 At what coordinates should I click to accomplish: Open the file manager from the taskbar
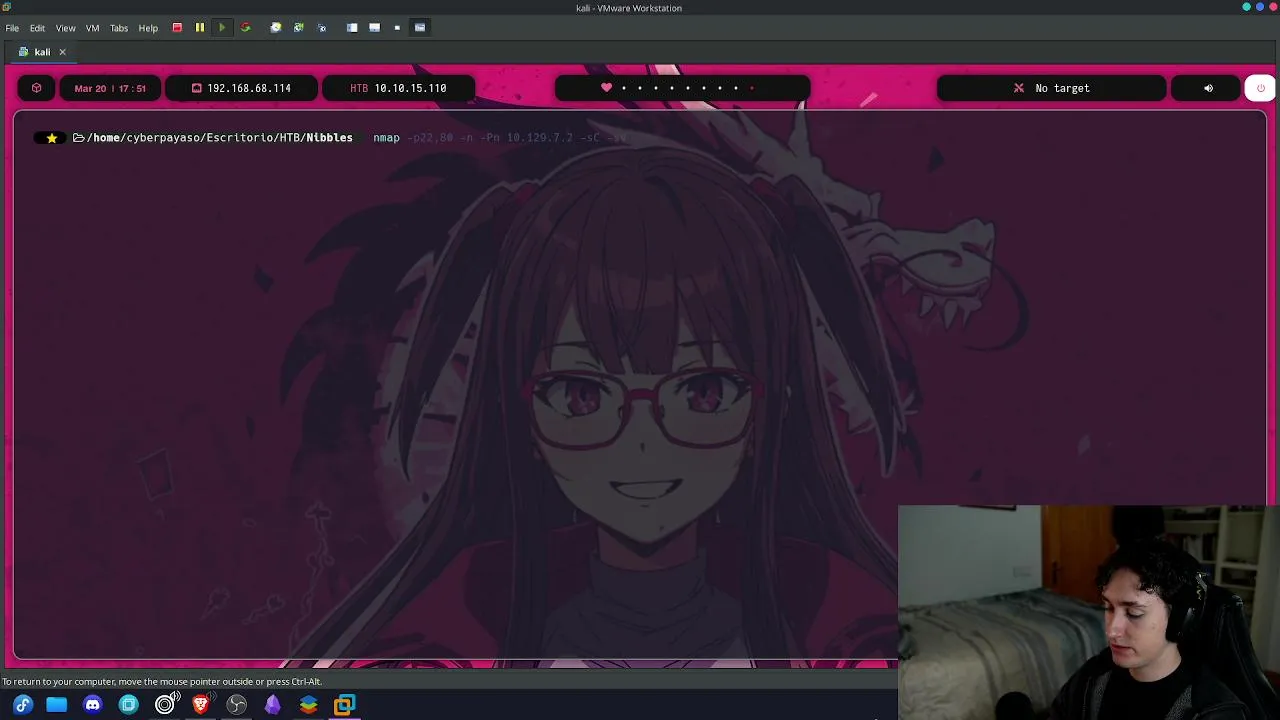point(57,705)
